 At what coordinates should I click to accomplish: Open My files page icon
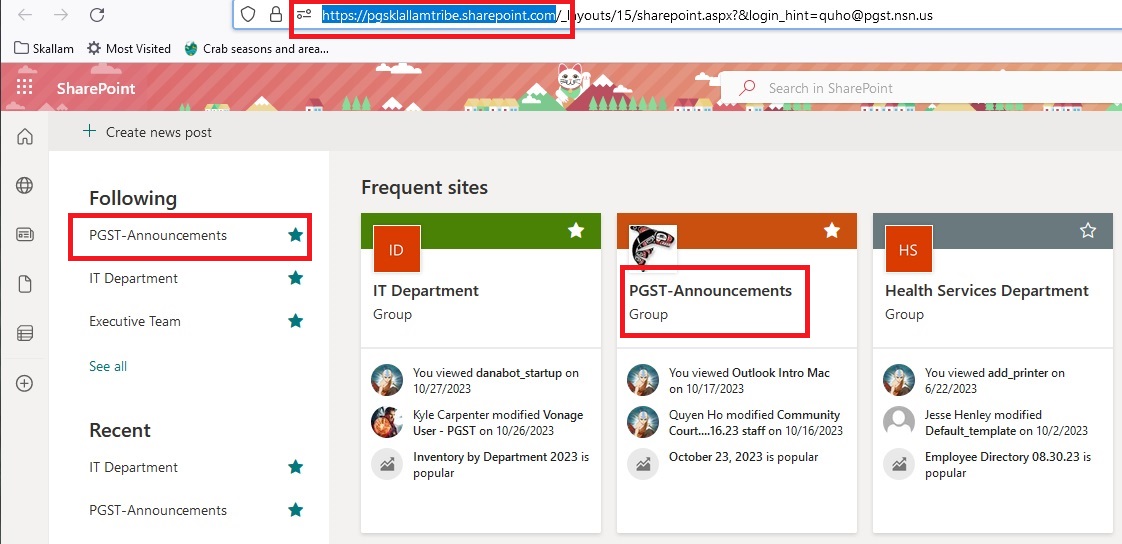24,284
